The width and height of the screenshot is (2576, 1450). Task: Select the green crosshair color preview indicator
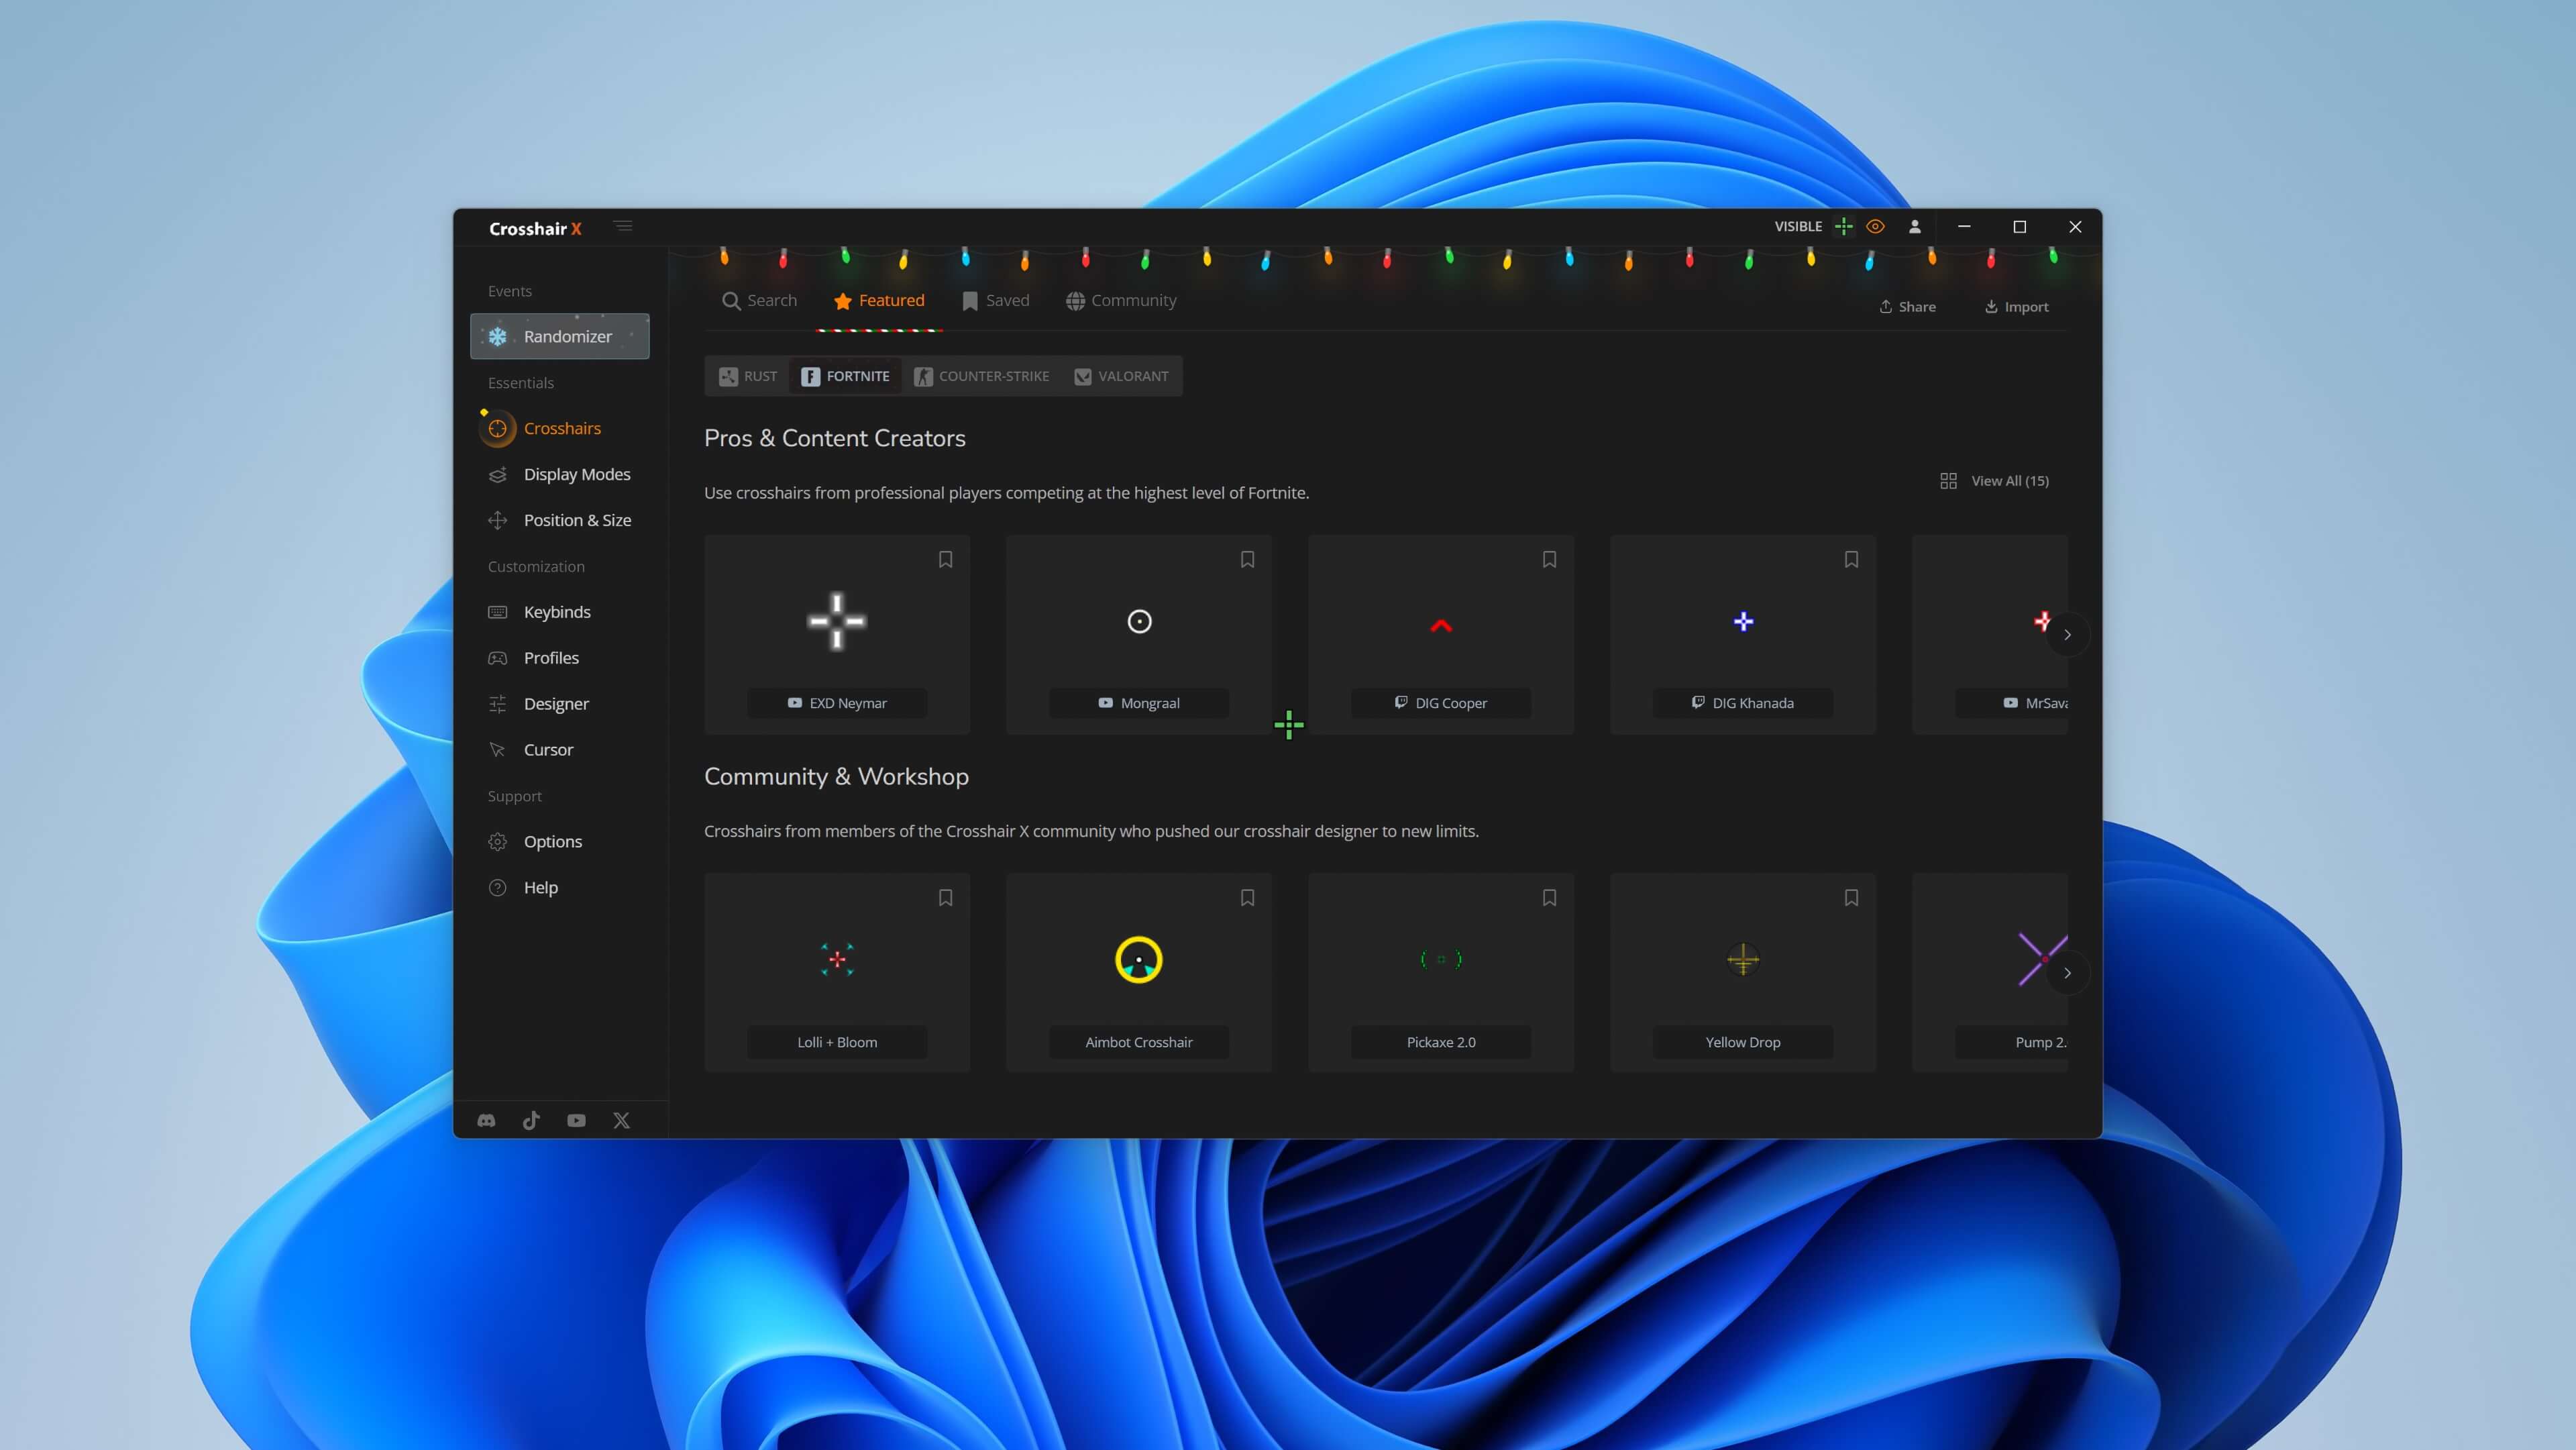pyautogui.click(x=1845, y=226)
